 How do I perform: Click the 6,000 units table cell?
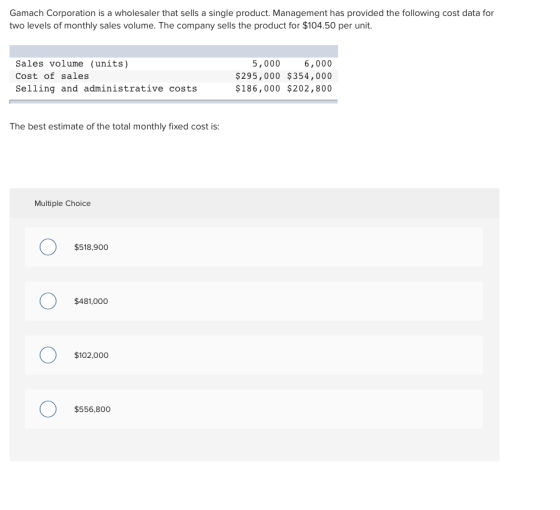coord(318,64)
